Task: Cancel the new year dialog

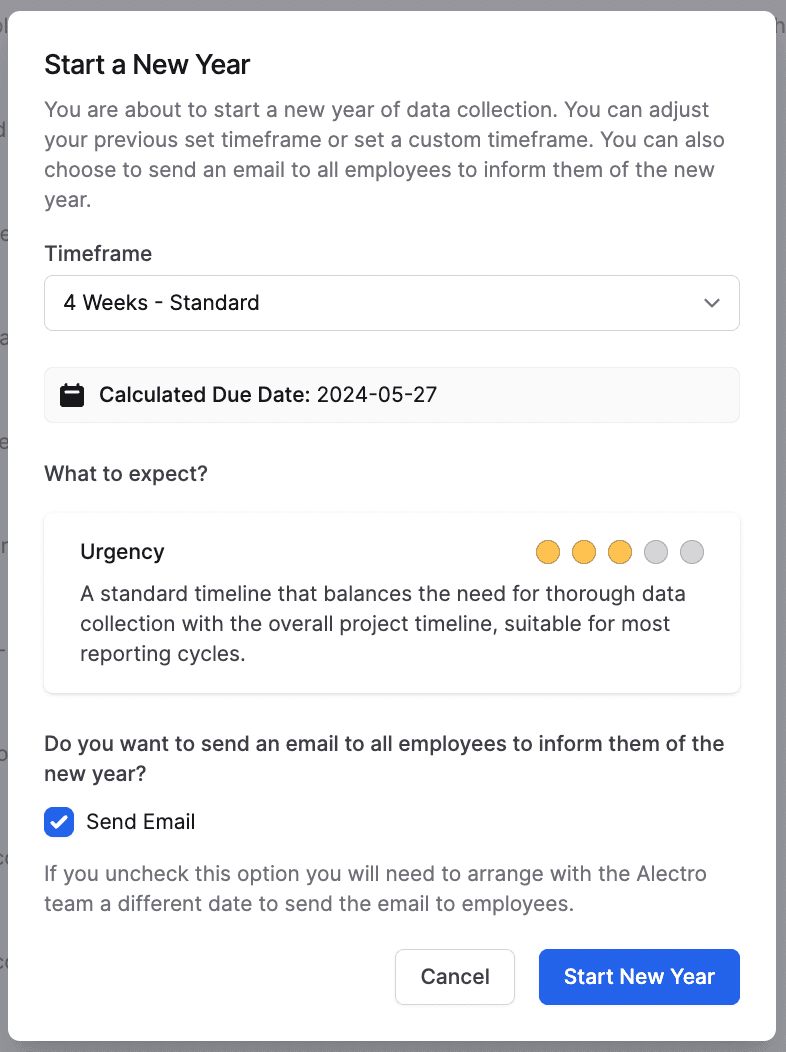Action: pos(455,977)
